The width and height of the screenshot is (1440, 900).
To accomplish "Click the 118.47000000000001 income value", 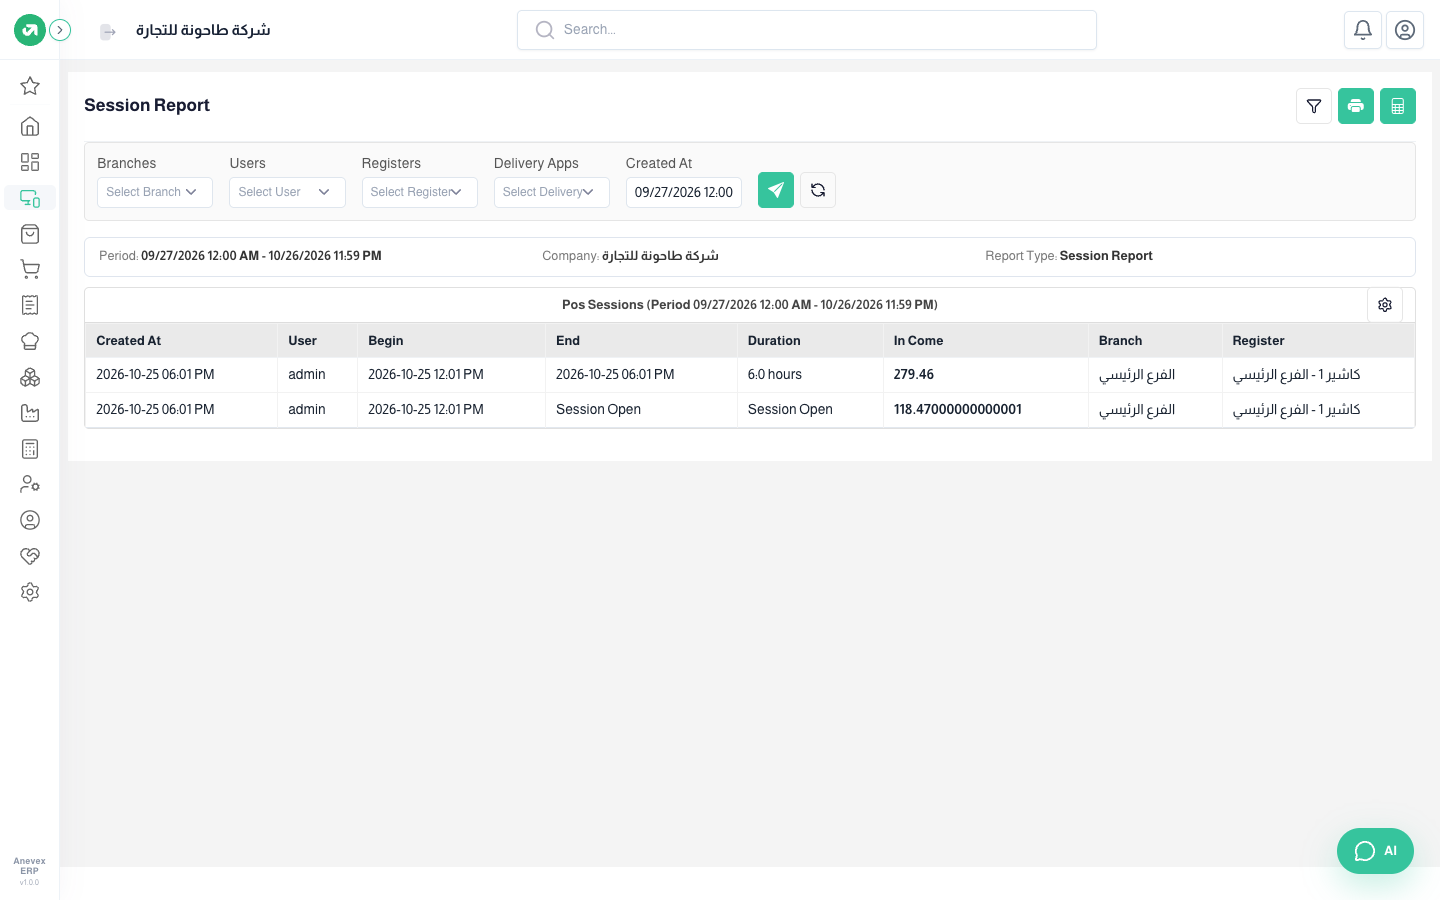I will [958, 410].
